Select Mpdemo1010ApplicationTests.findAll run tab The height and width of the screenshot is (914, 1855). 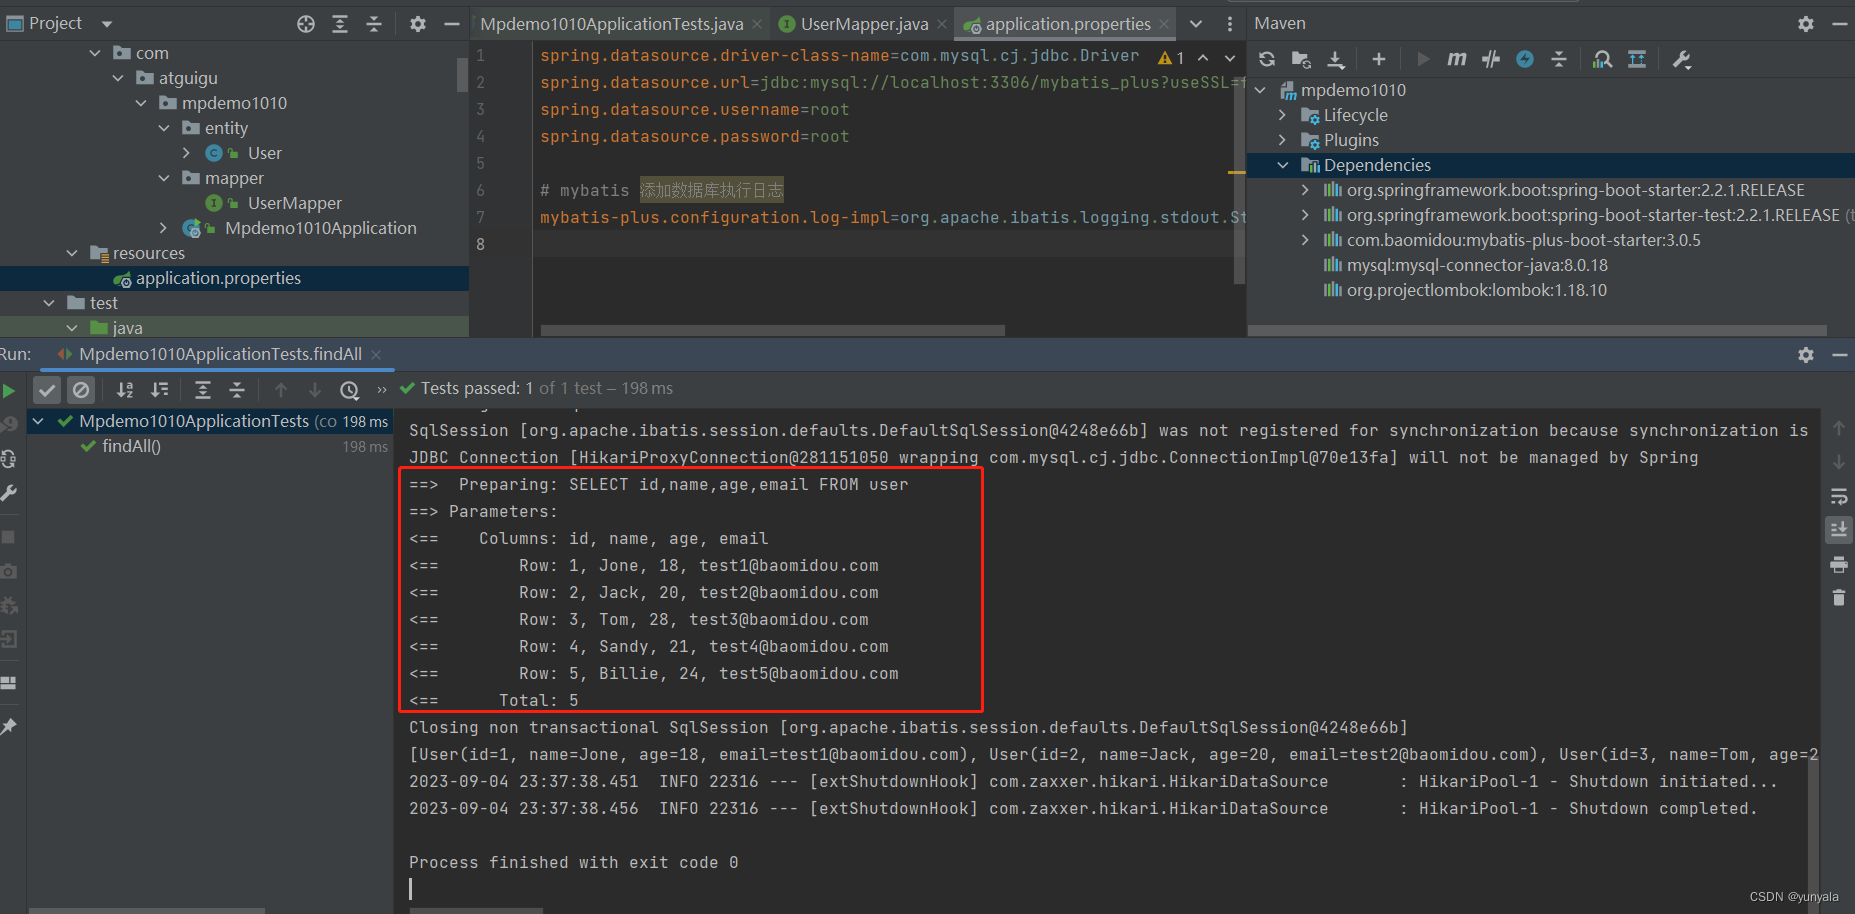coord(220,354)
